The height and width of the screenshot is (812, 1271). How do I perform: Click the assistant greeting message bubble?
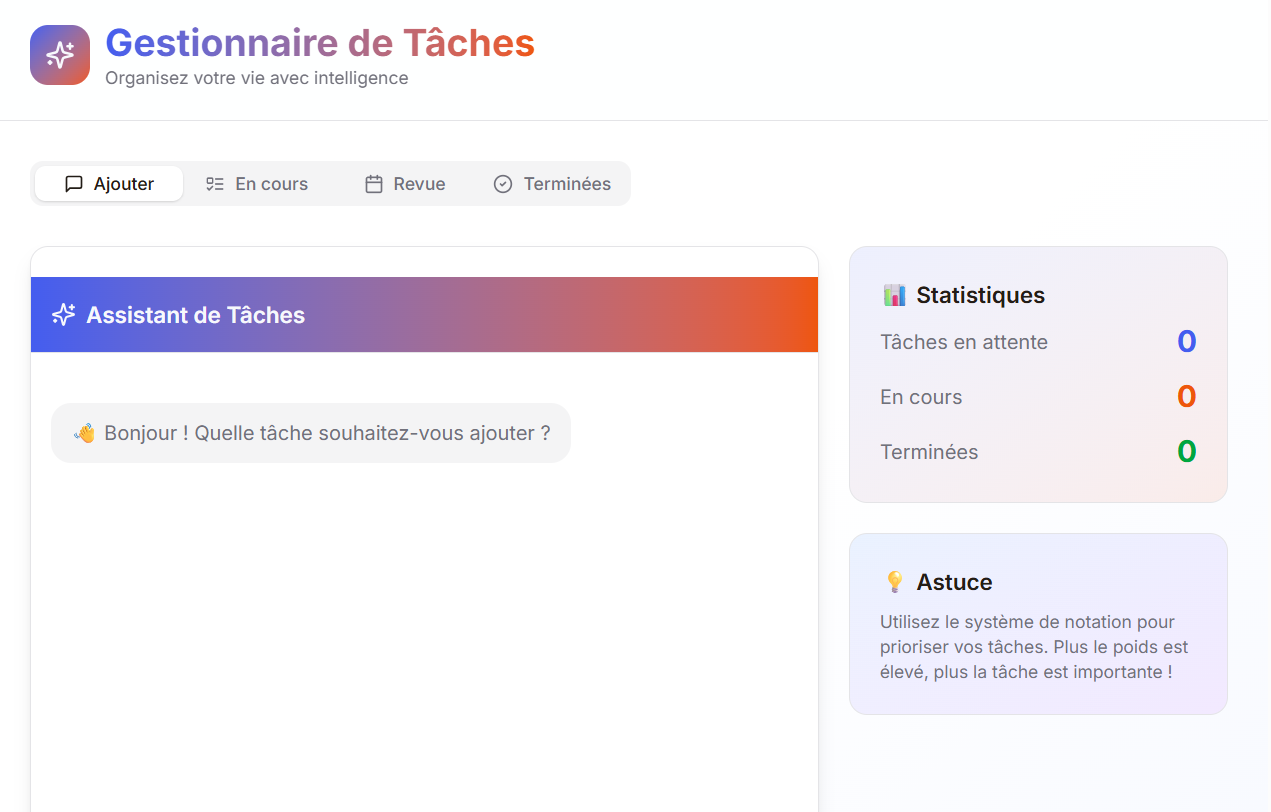click(x=310, y=433)
